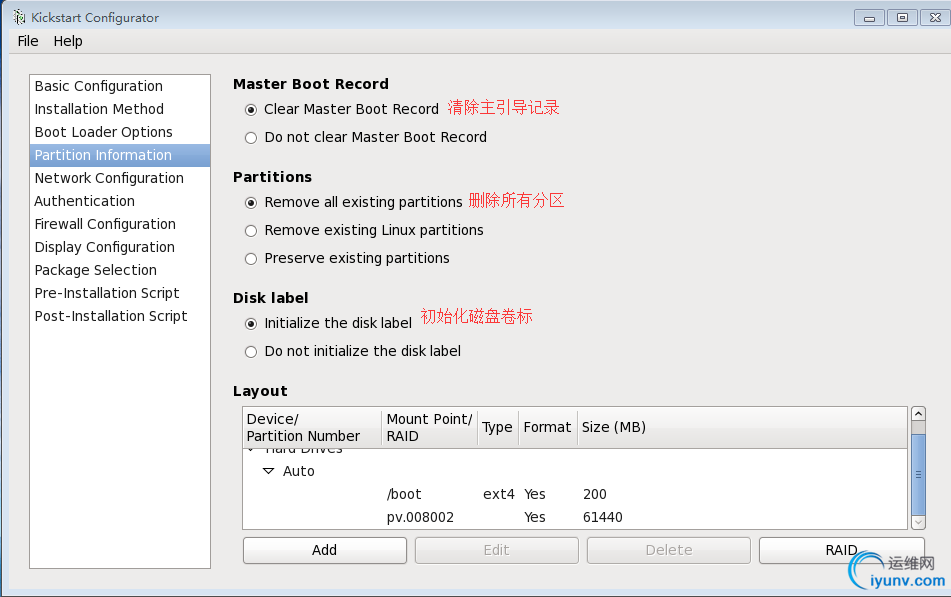This screenshot has height=597, width=951.
Task: Collapse the Auto tree node
Action: point(268,471)
